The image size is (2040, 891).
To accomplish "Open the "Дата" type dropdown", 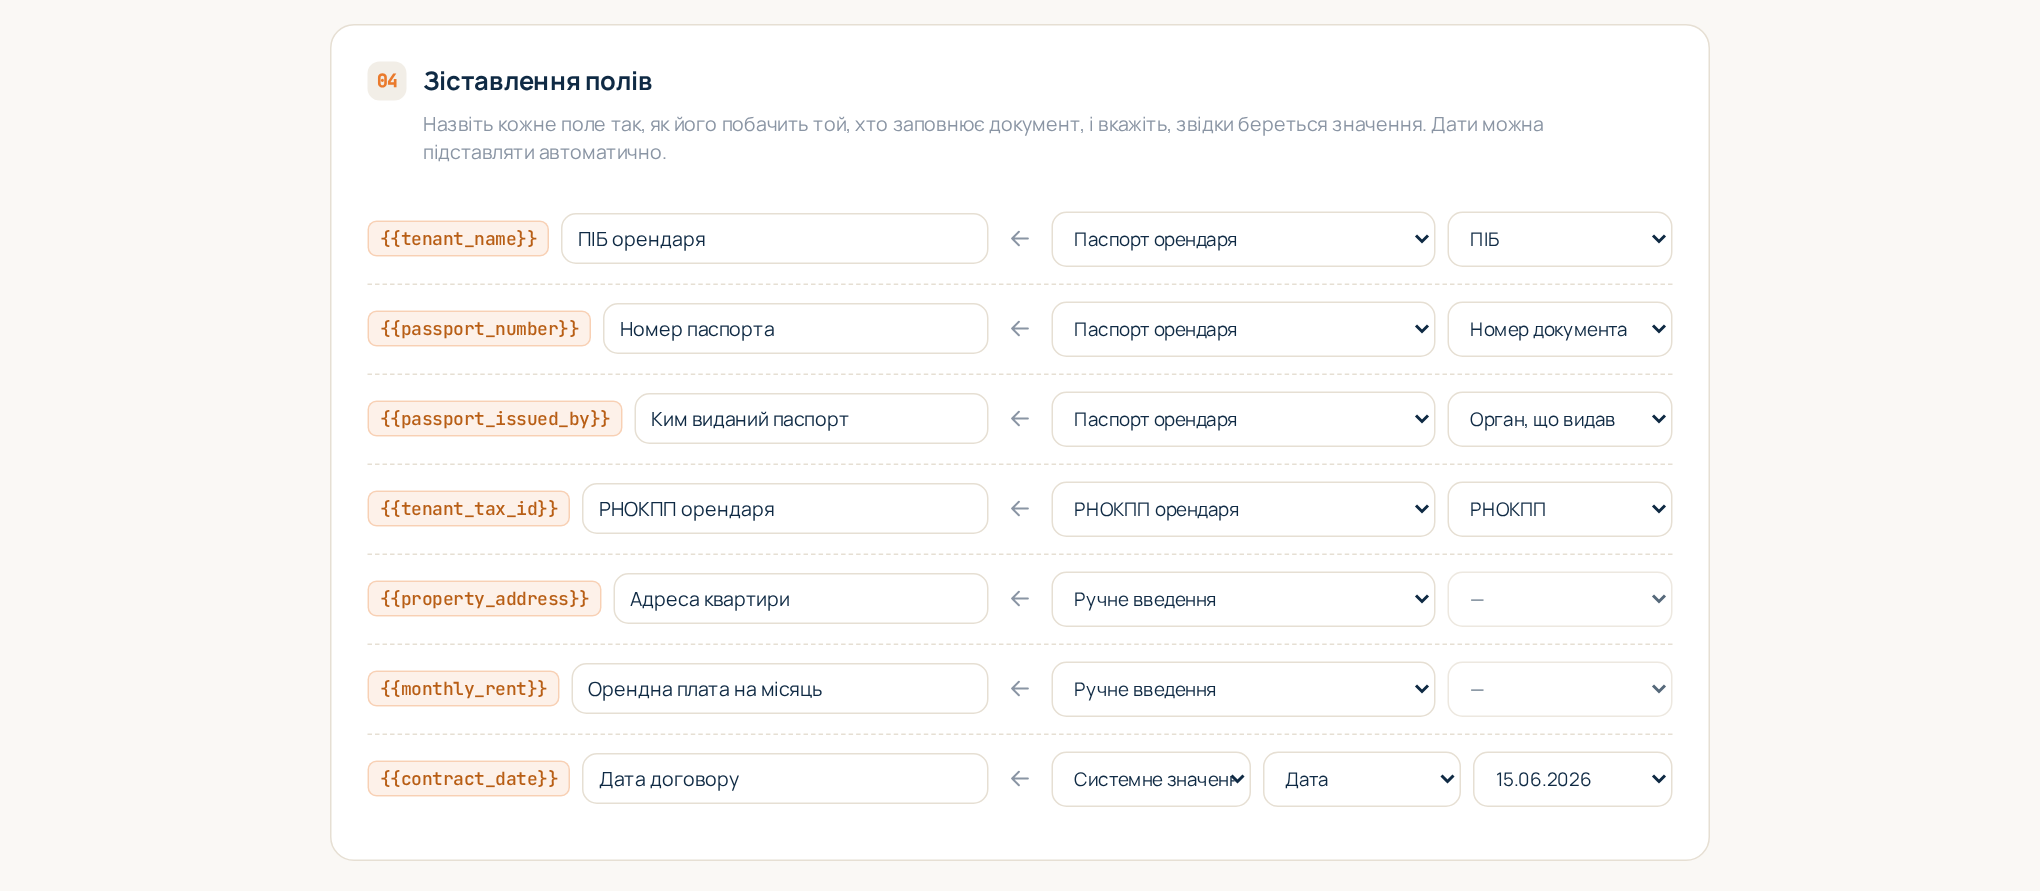I will coord(1362,779).
